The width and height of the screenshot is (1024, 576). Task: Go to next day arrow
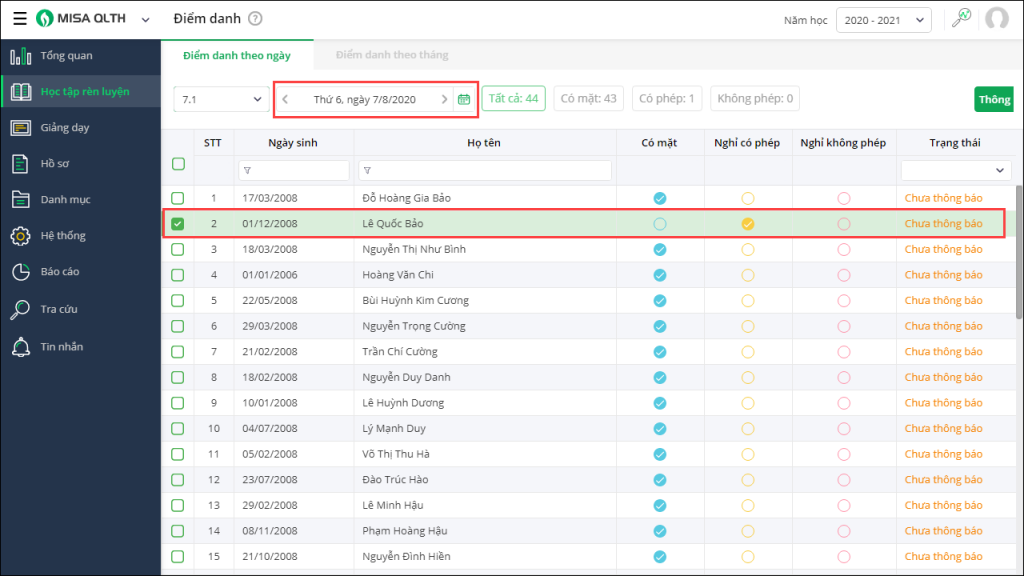444,99
